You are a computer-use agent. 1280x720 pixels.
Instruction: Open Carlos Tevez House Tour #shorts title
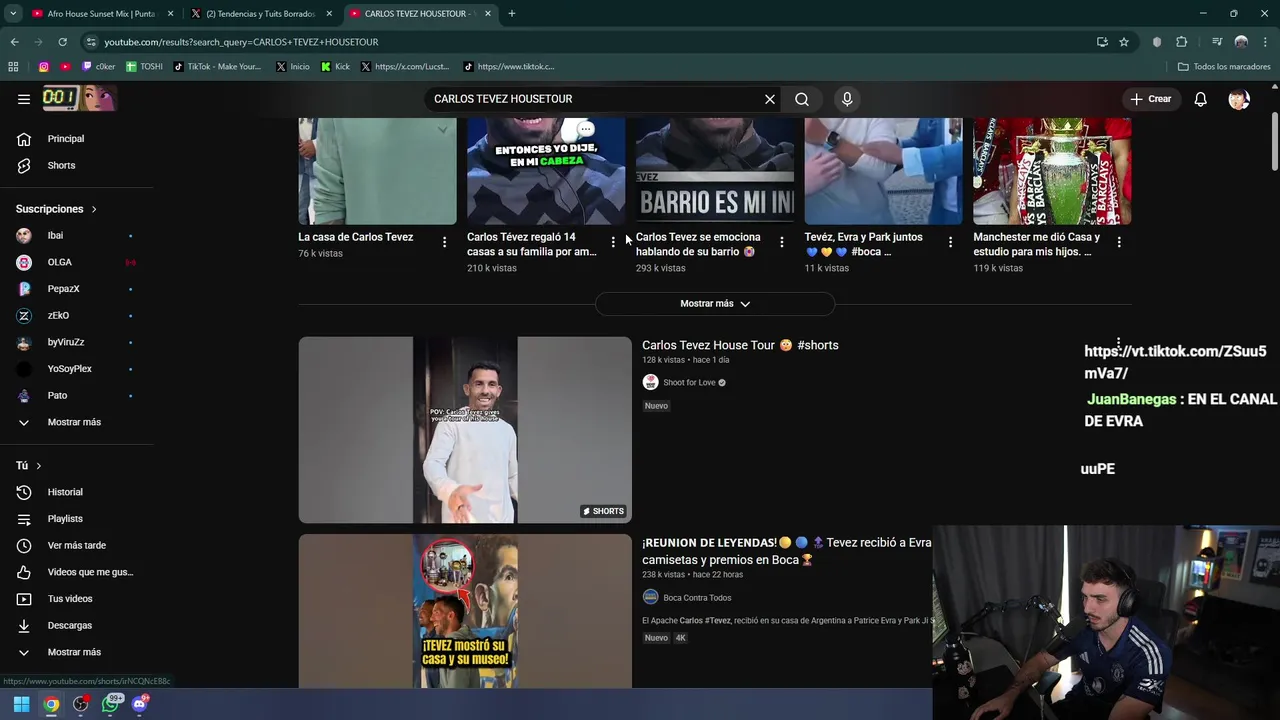[x=740, y=345]
